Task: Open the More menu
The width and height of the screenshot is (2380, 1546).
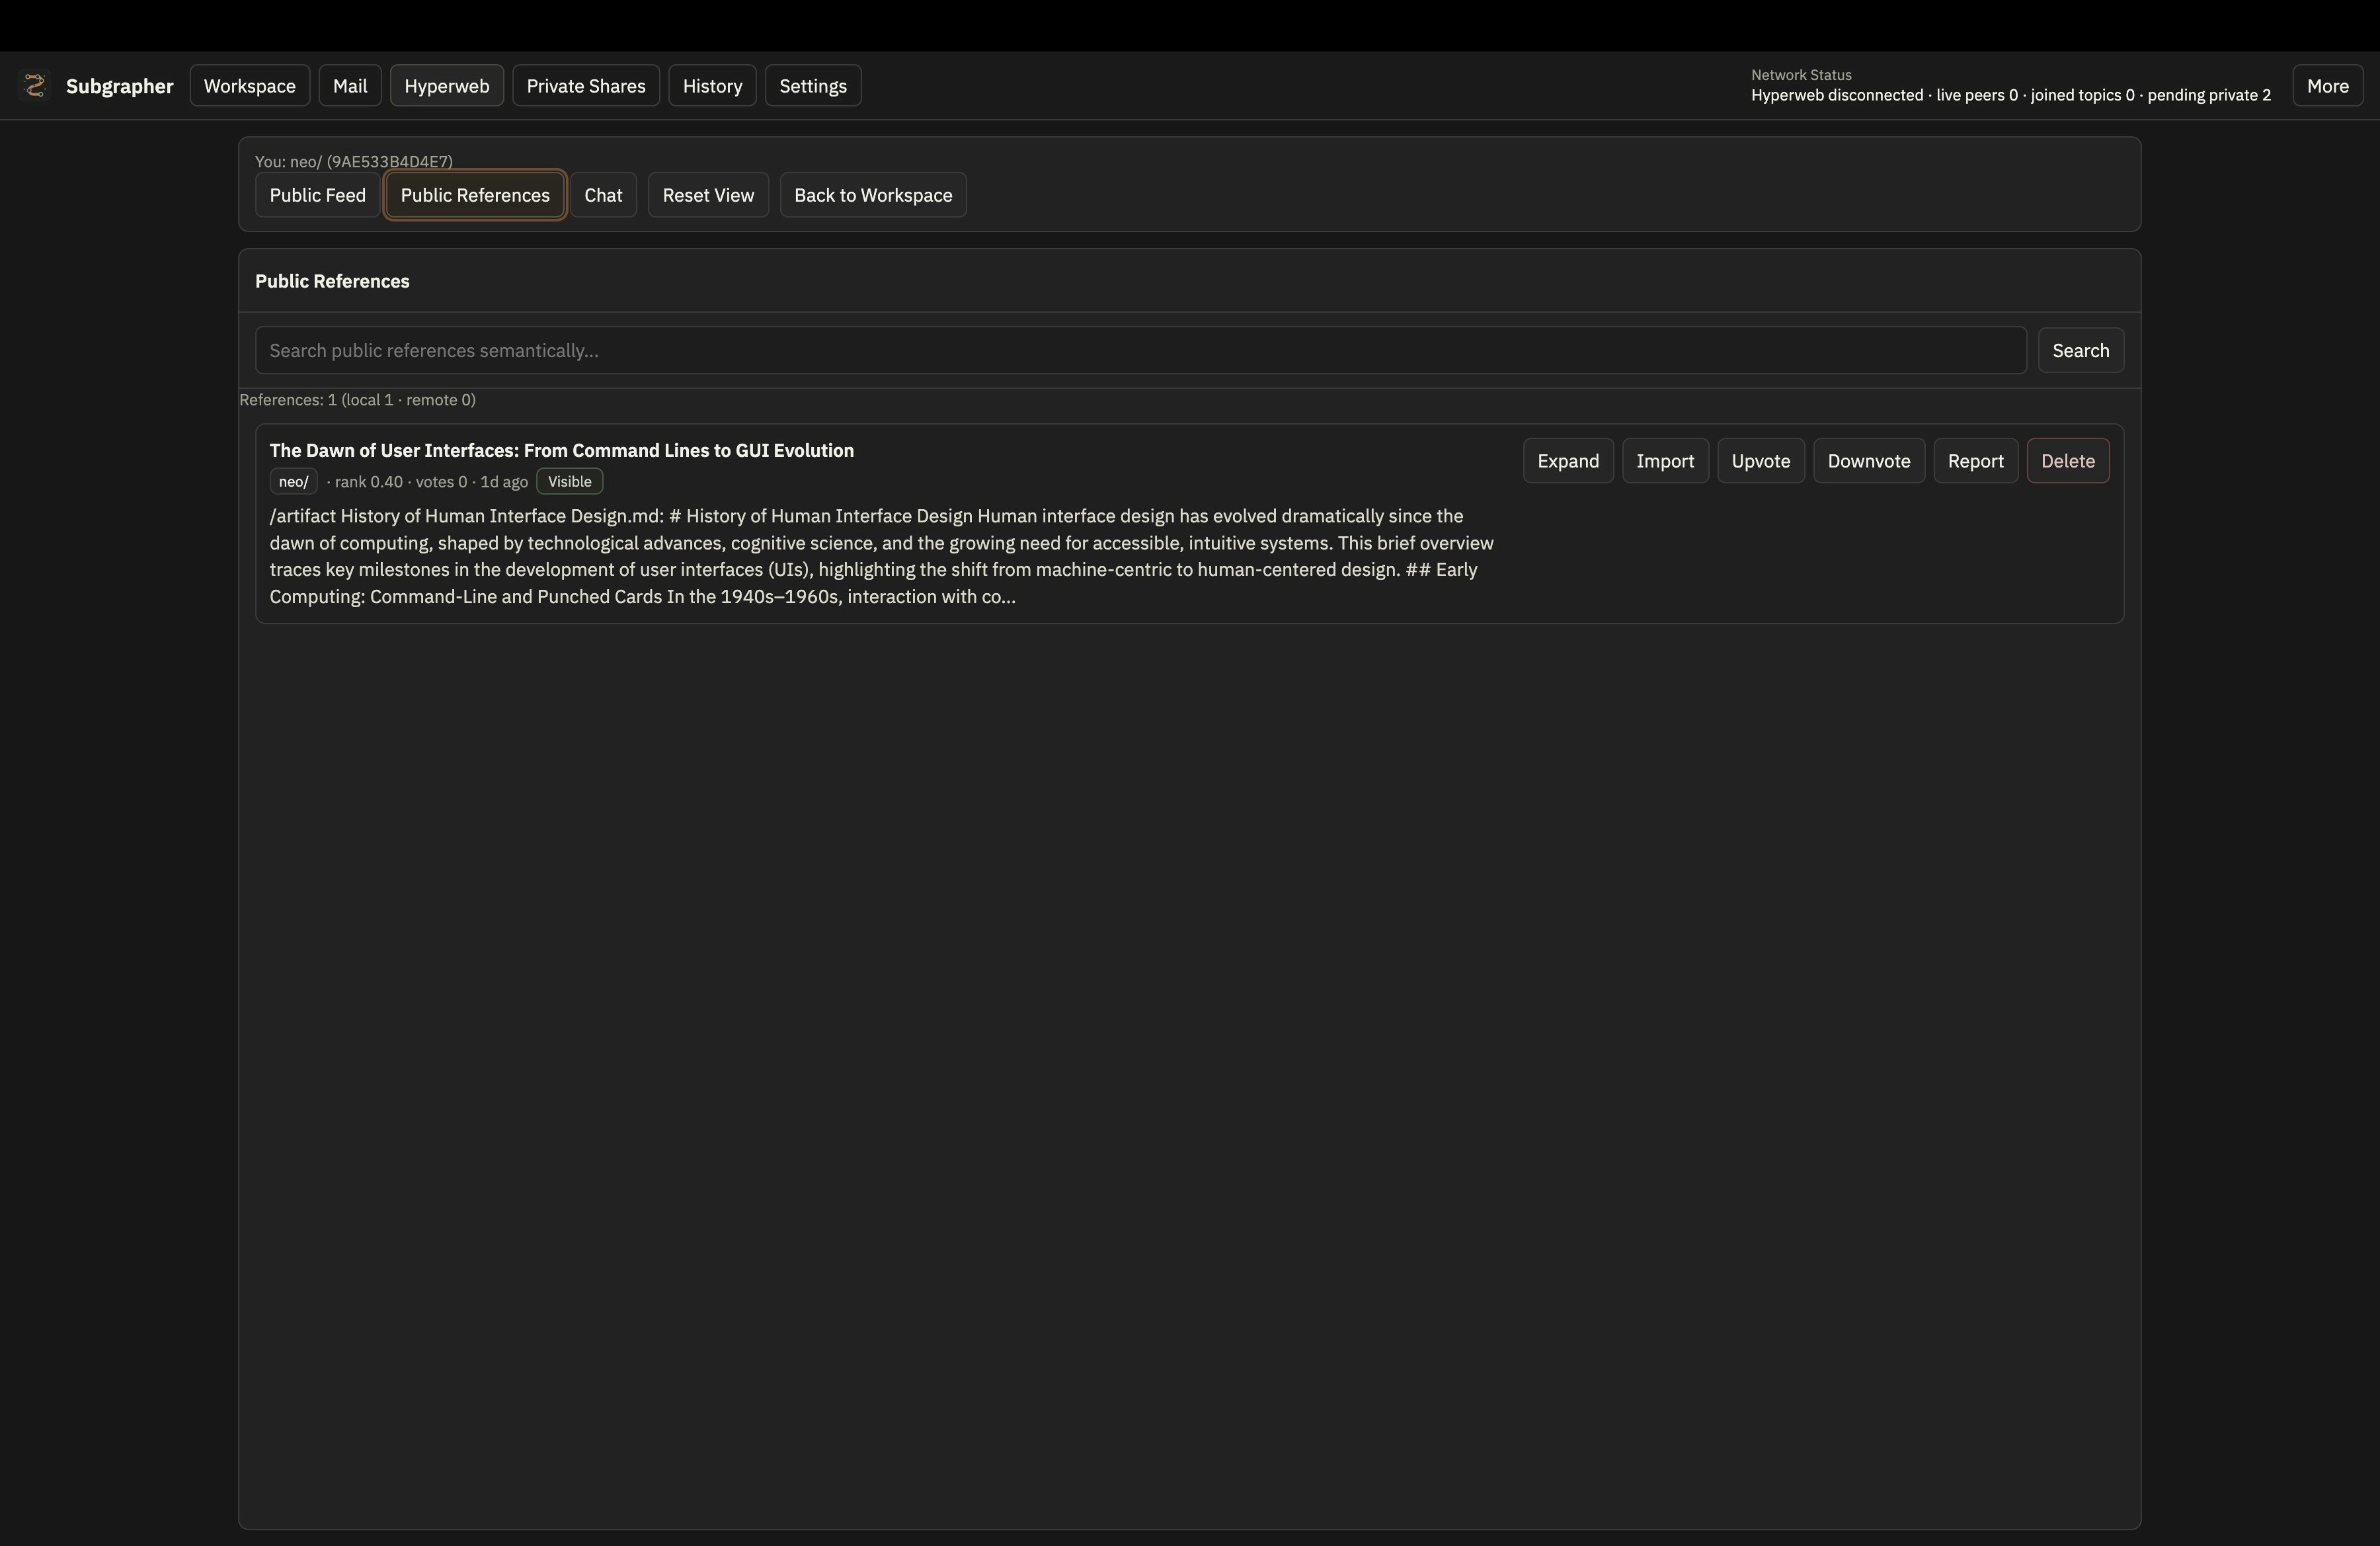Action: 2327,86
